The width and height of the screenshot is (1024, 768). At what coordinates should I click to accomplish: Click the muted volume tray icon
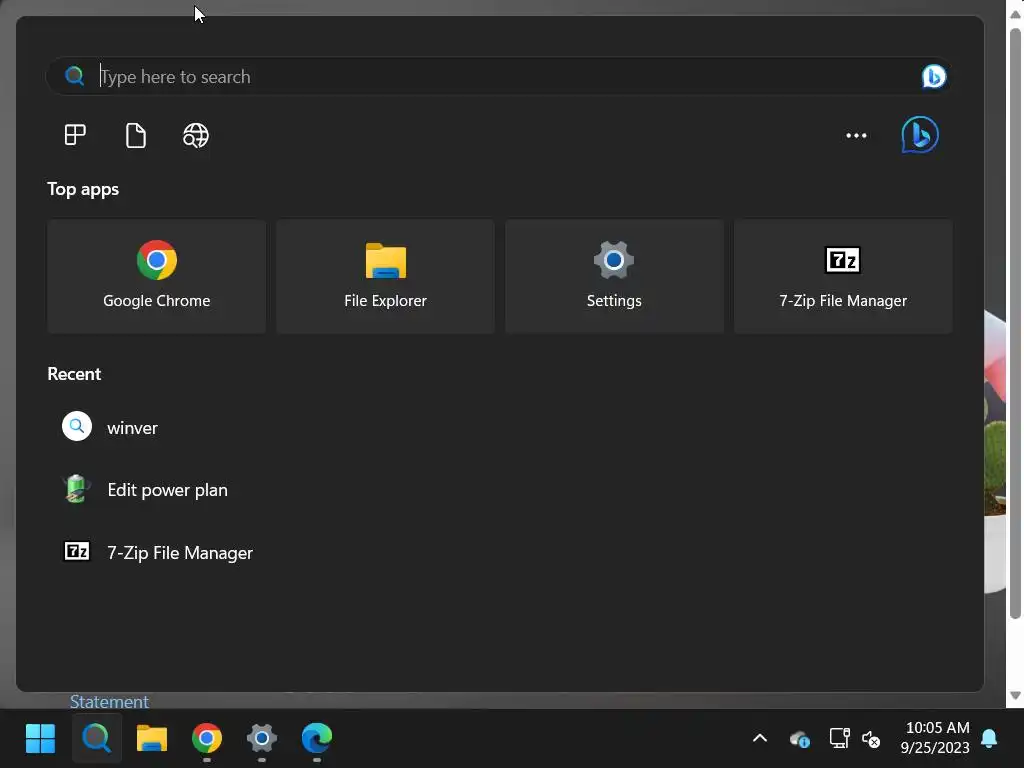tap(871, 739)
